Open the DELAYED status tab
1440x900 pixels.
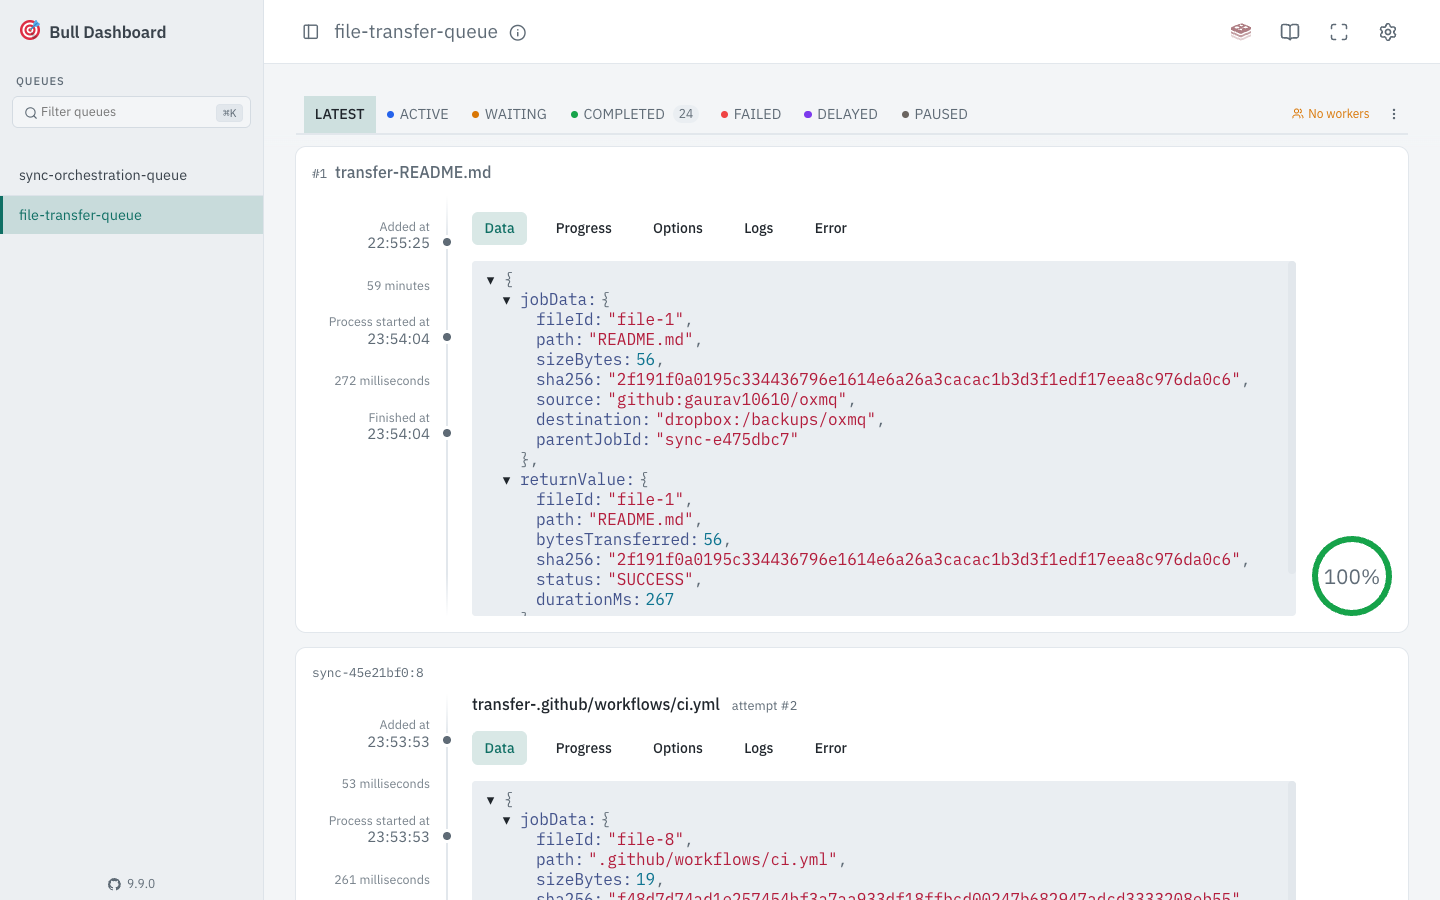(841, 114)
